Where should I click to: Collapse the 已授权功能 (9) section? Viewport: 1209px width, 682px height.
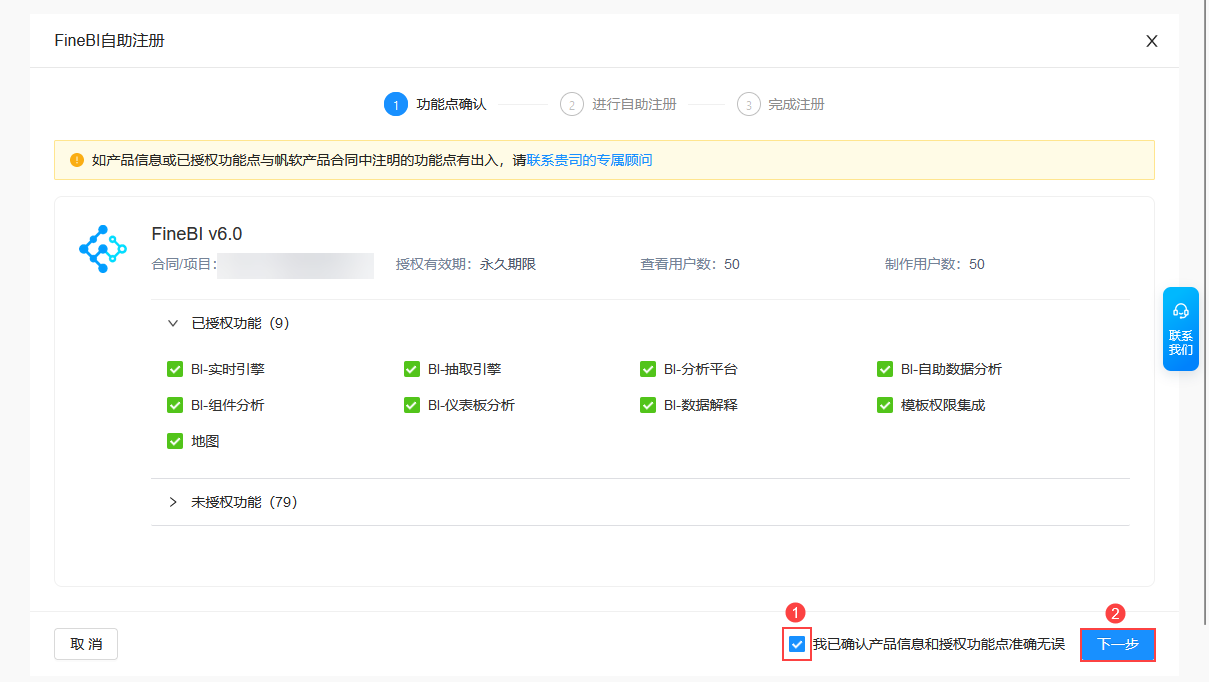tap(173, 323)
